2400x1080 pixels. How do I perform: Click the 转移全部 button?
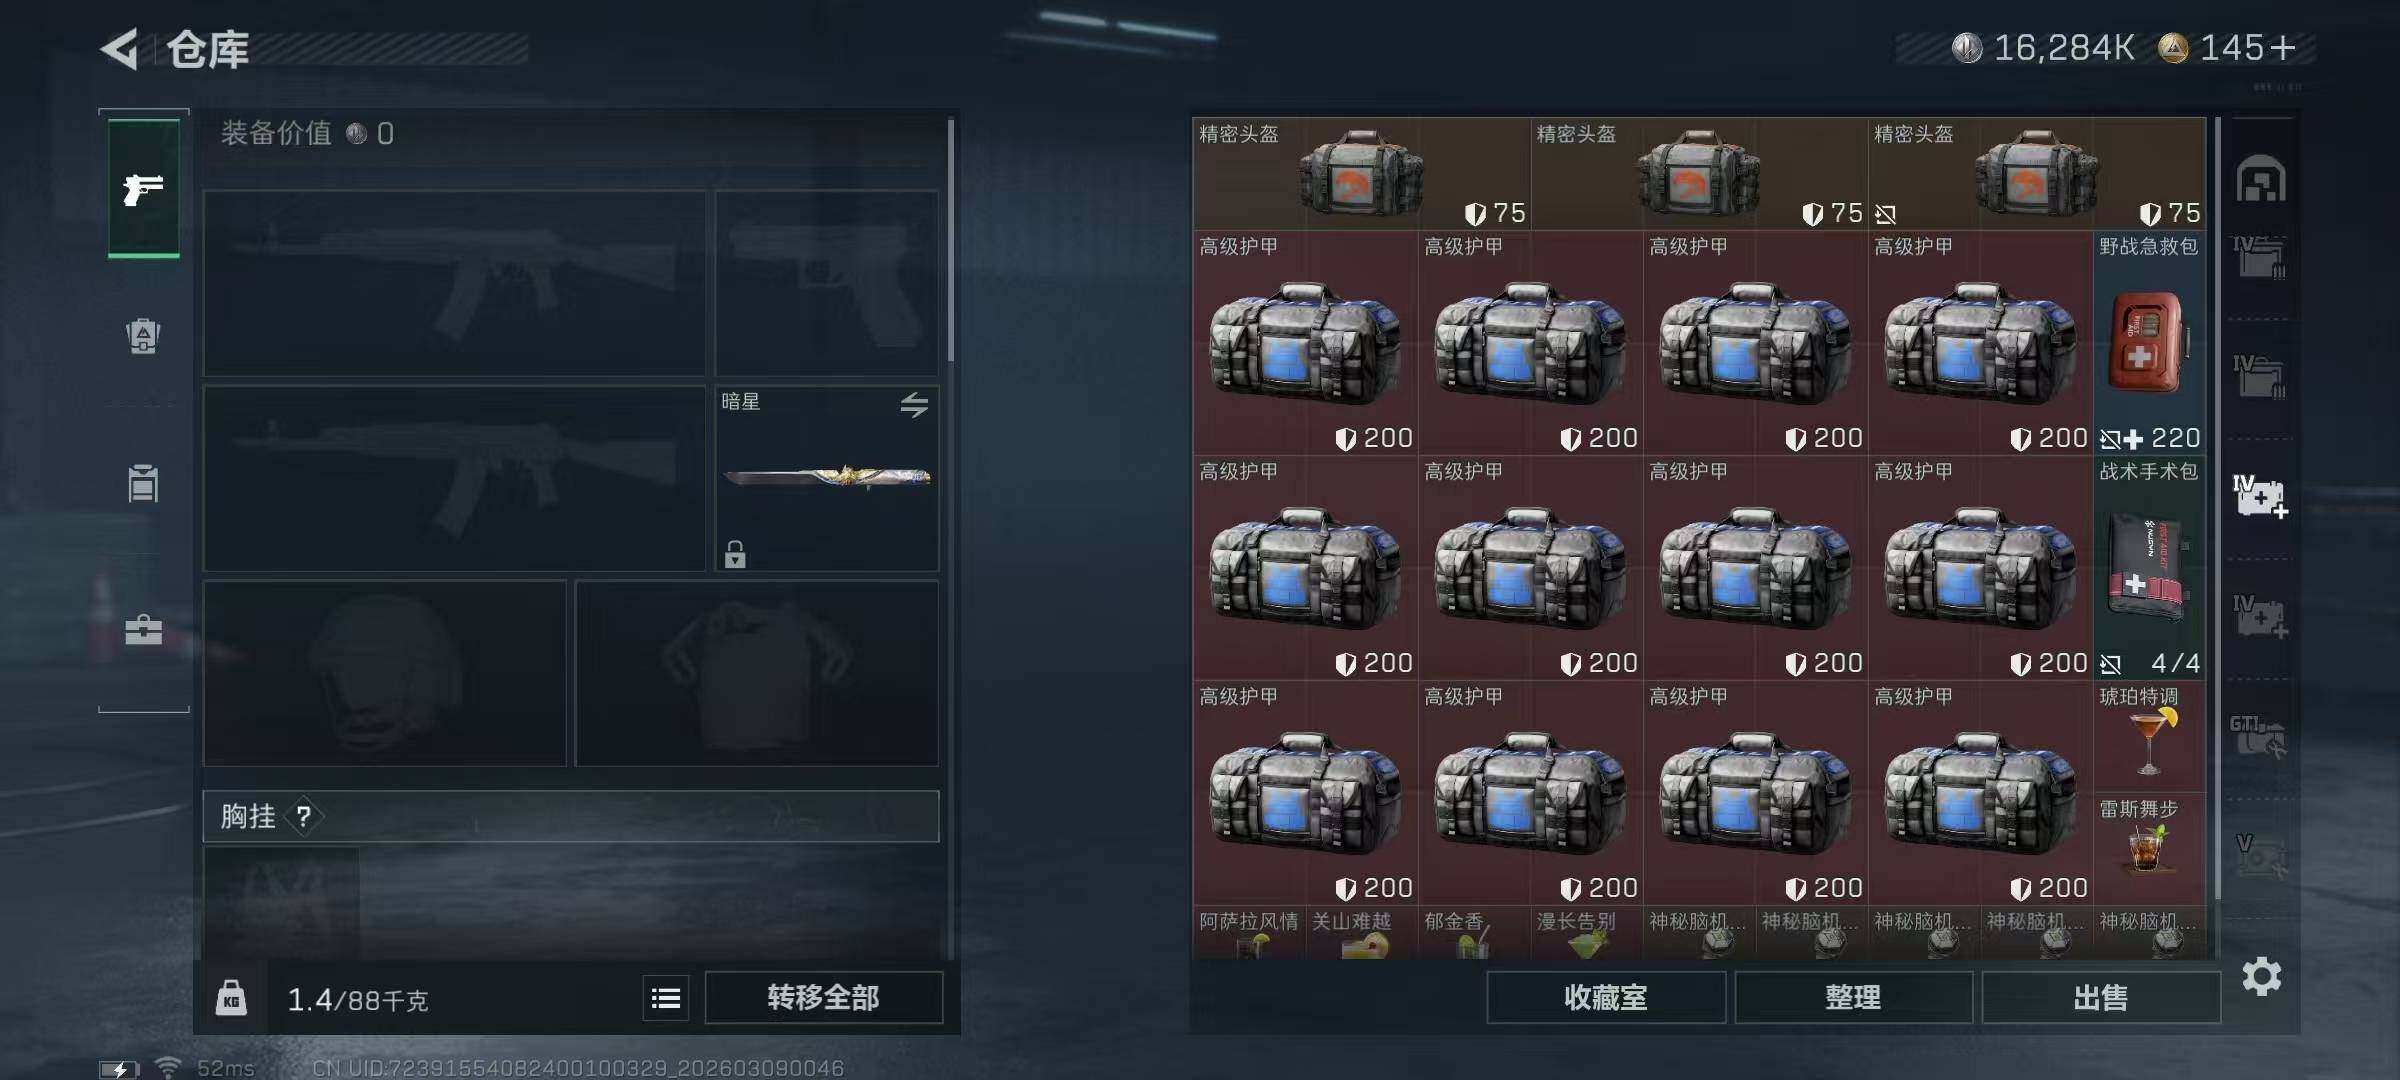(x=823, y=997)
